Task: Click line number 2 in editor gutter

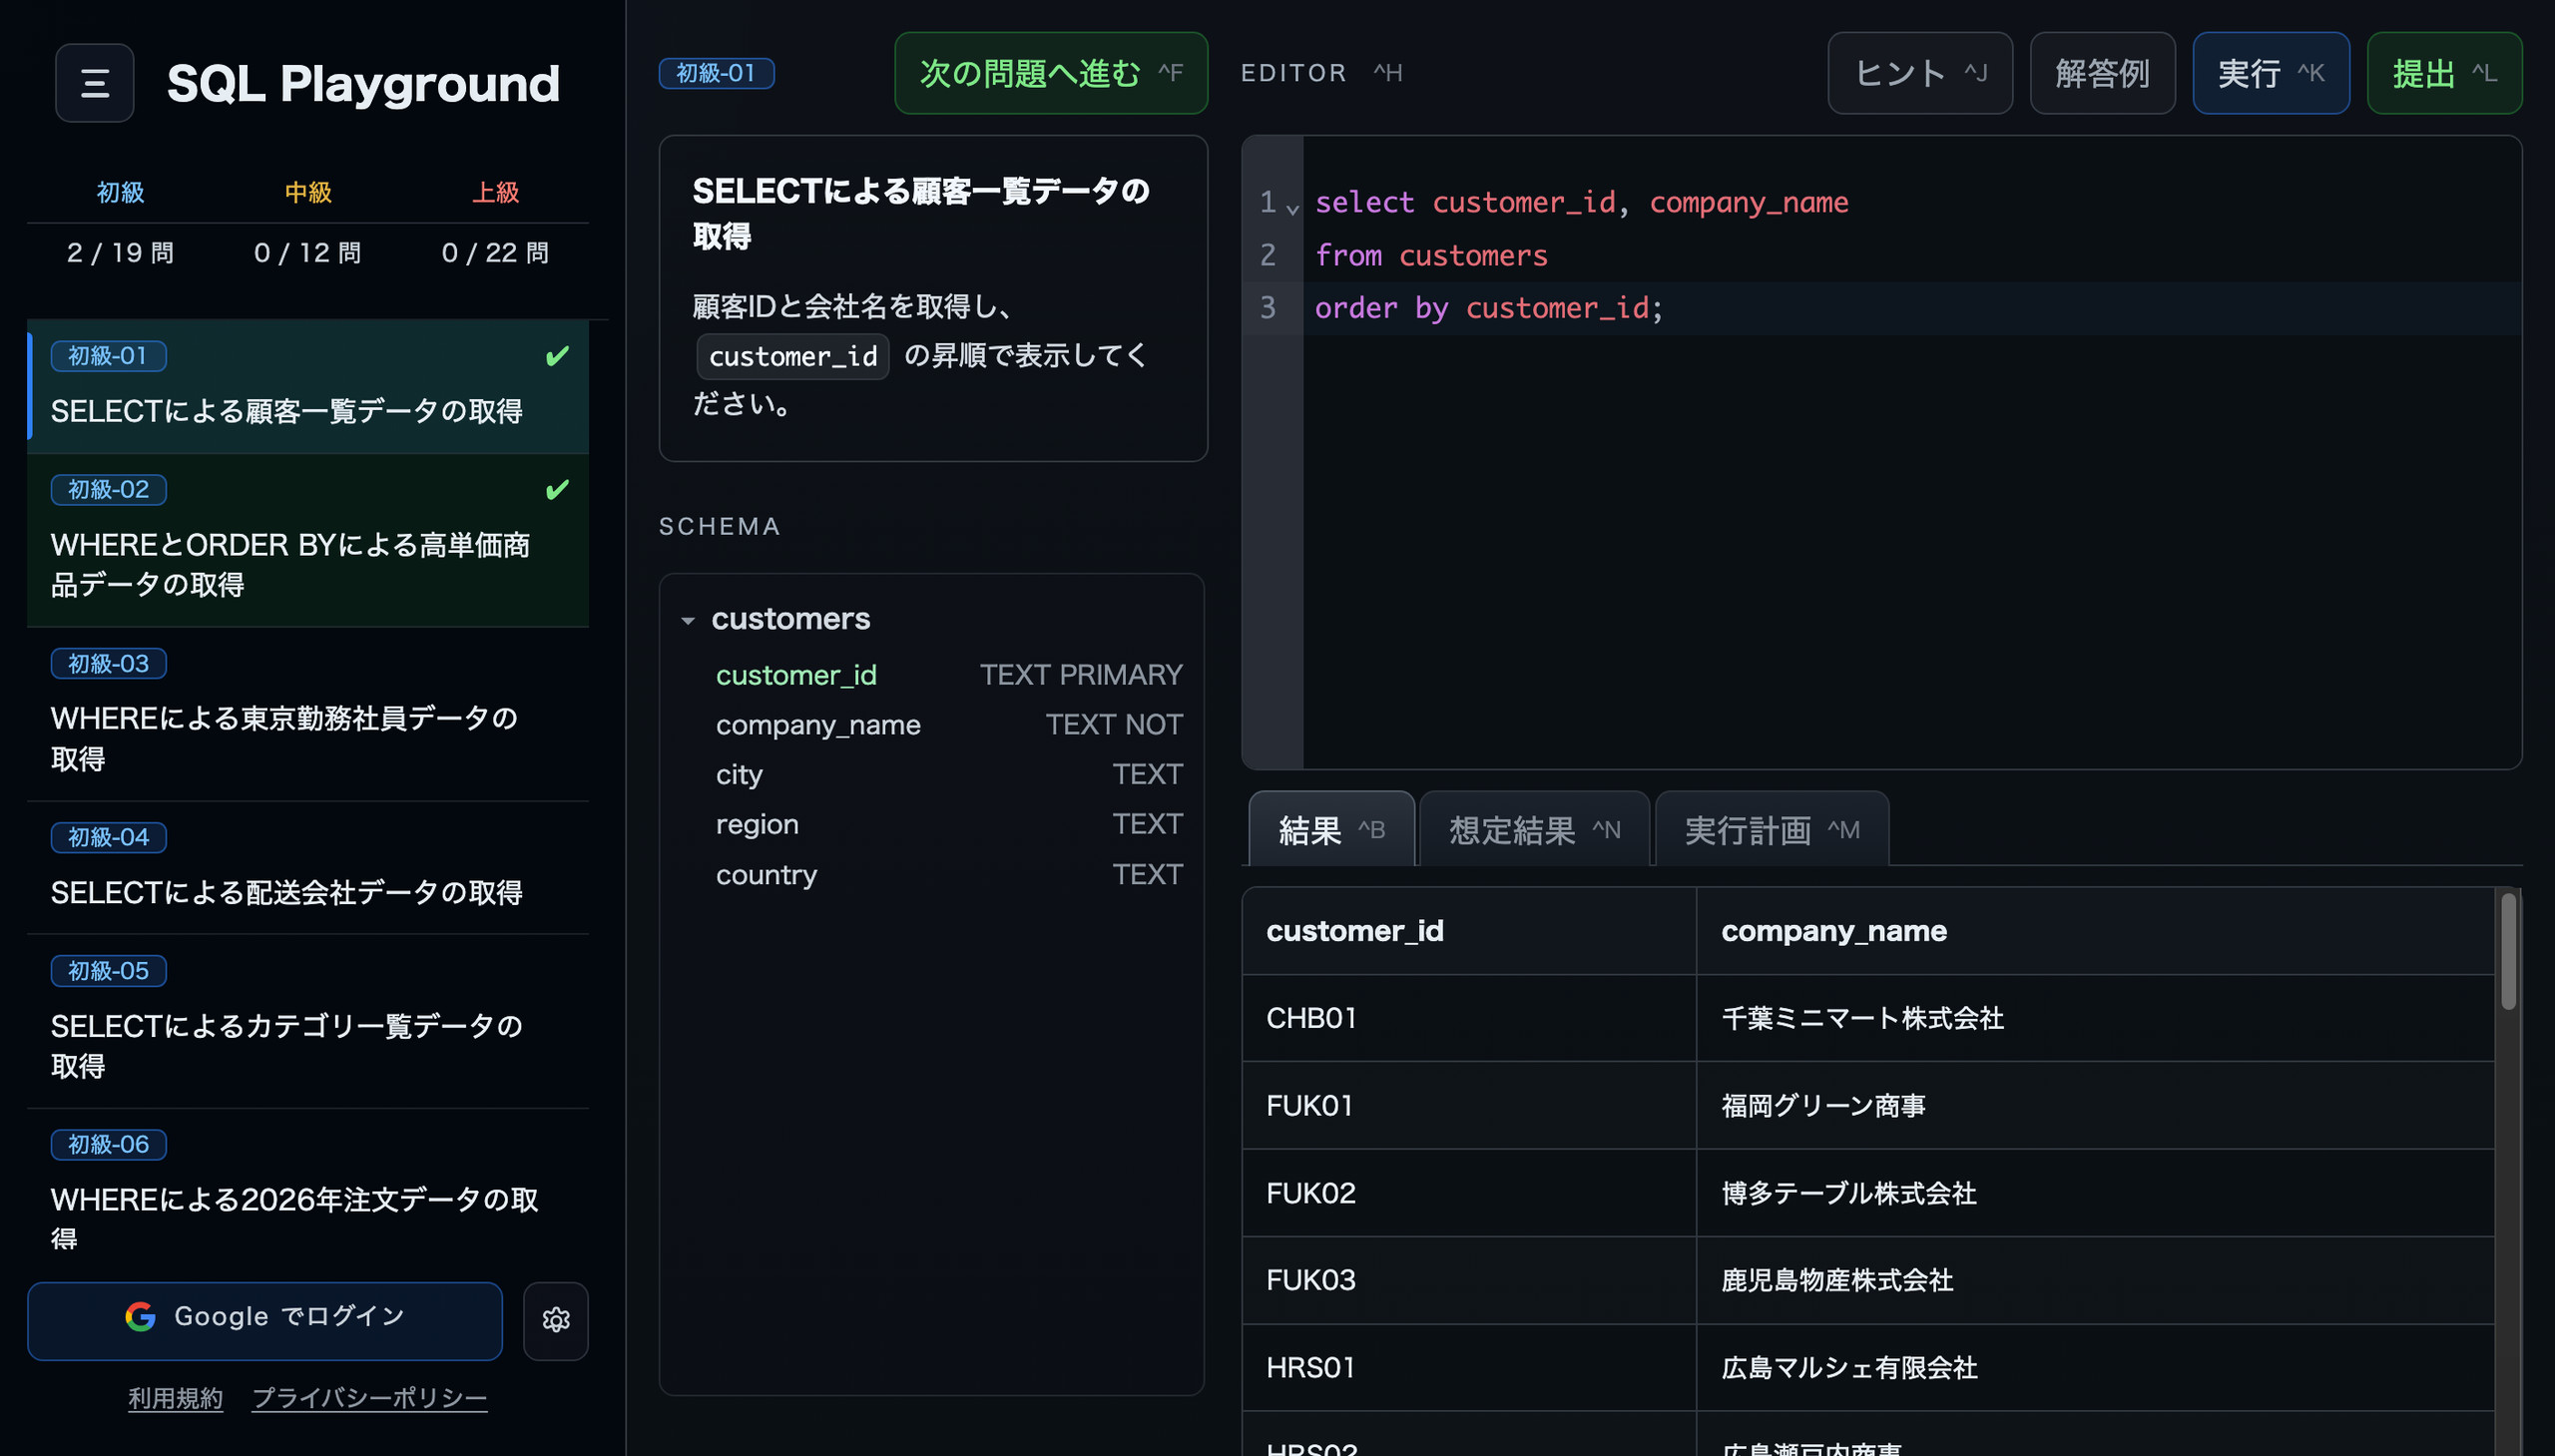Action: tap(1268, 255)
